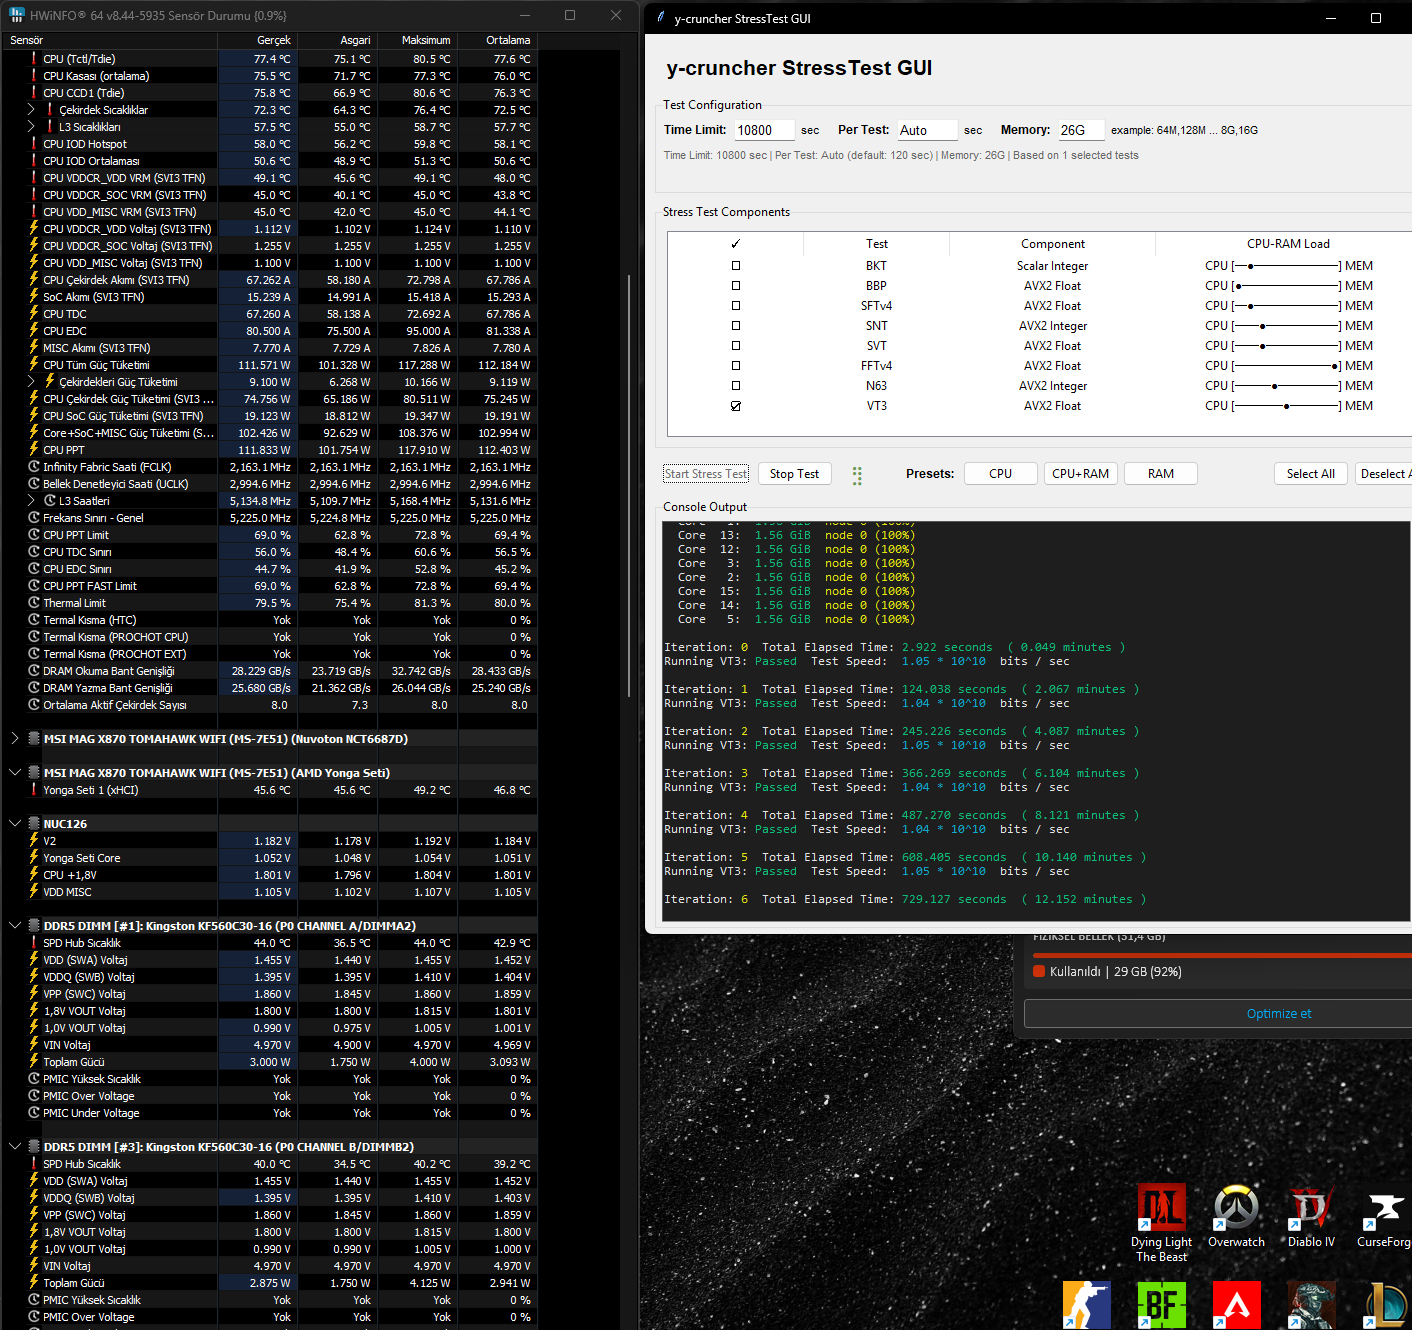This screenshot has height=1330, width=1412.
Task: Click lightning icon of CPU PPT row
Action: coord(34,450)
